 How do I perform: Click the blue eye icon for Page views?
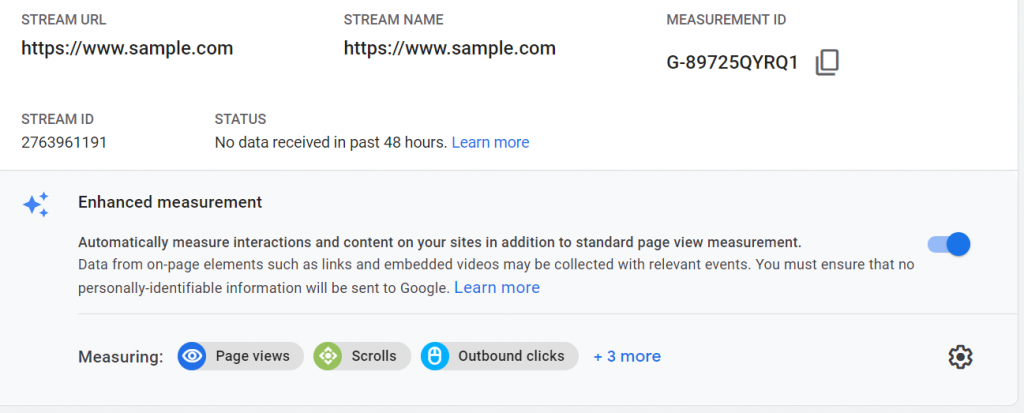(x=192, y=356)
